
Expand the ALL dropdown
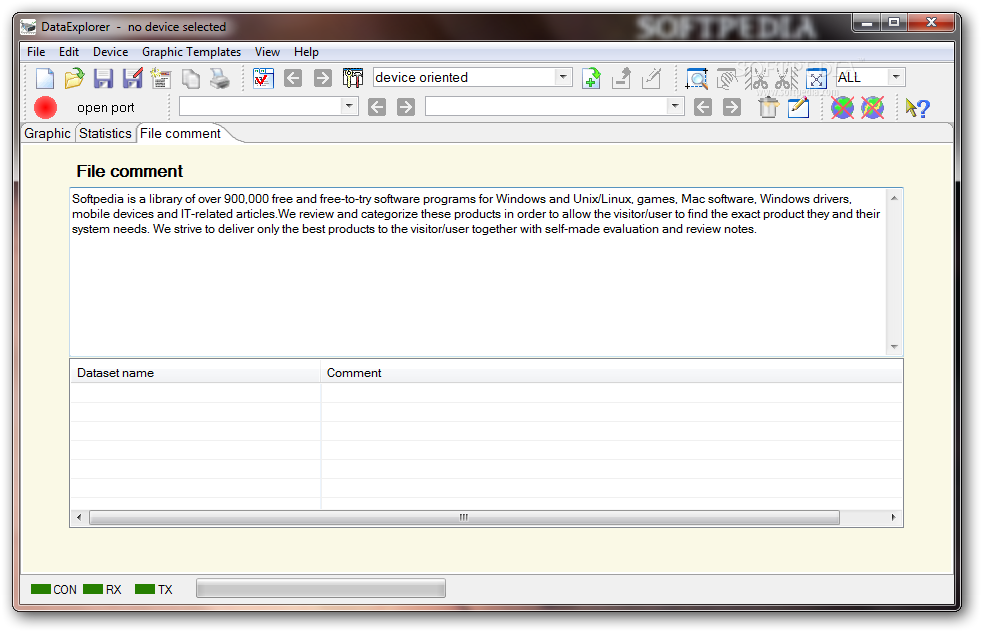[x=896, y=77]
